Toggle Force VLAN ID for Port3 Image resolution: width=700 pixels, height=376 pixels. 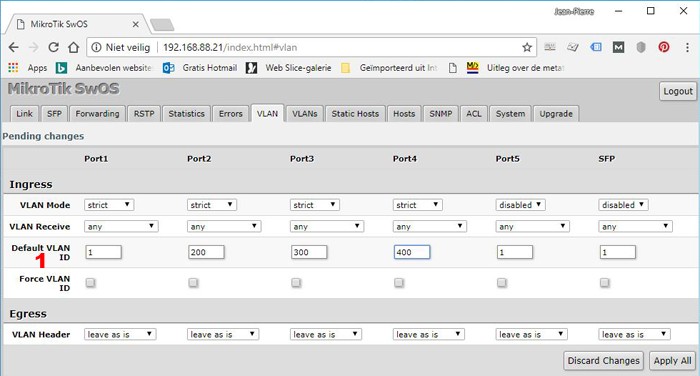point(296,283)
